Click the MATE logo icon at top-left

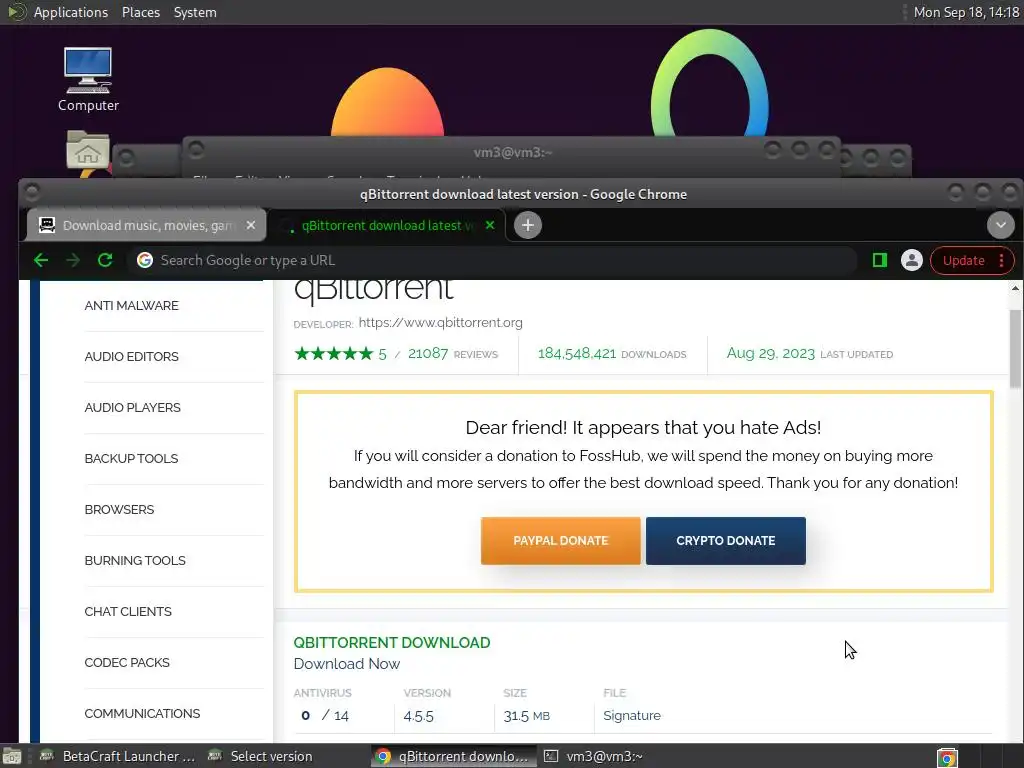pyautogui.click(x=16, y=12)
